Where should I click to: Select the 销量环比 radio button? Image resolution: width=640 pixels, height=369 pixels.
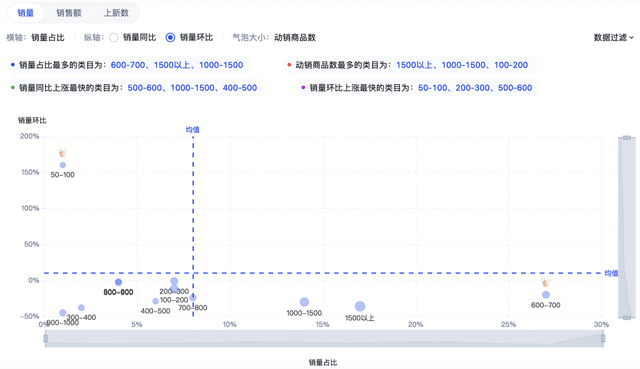point(170,38)
